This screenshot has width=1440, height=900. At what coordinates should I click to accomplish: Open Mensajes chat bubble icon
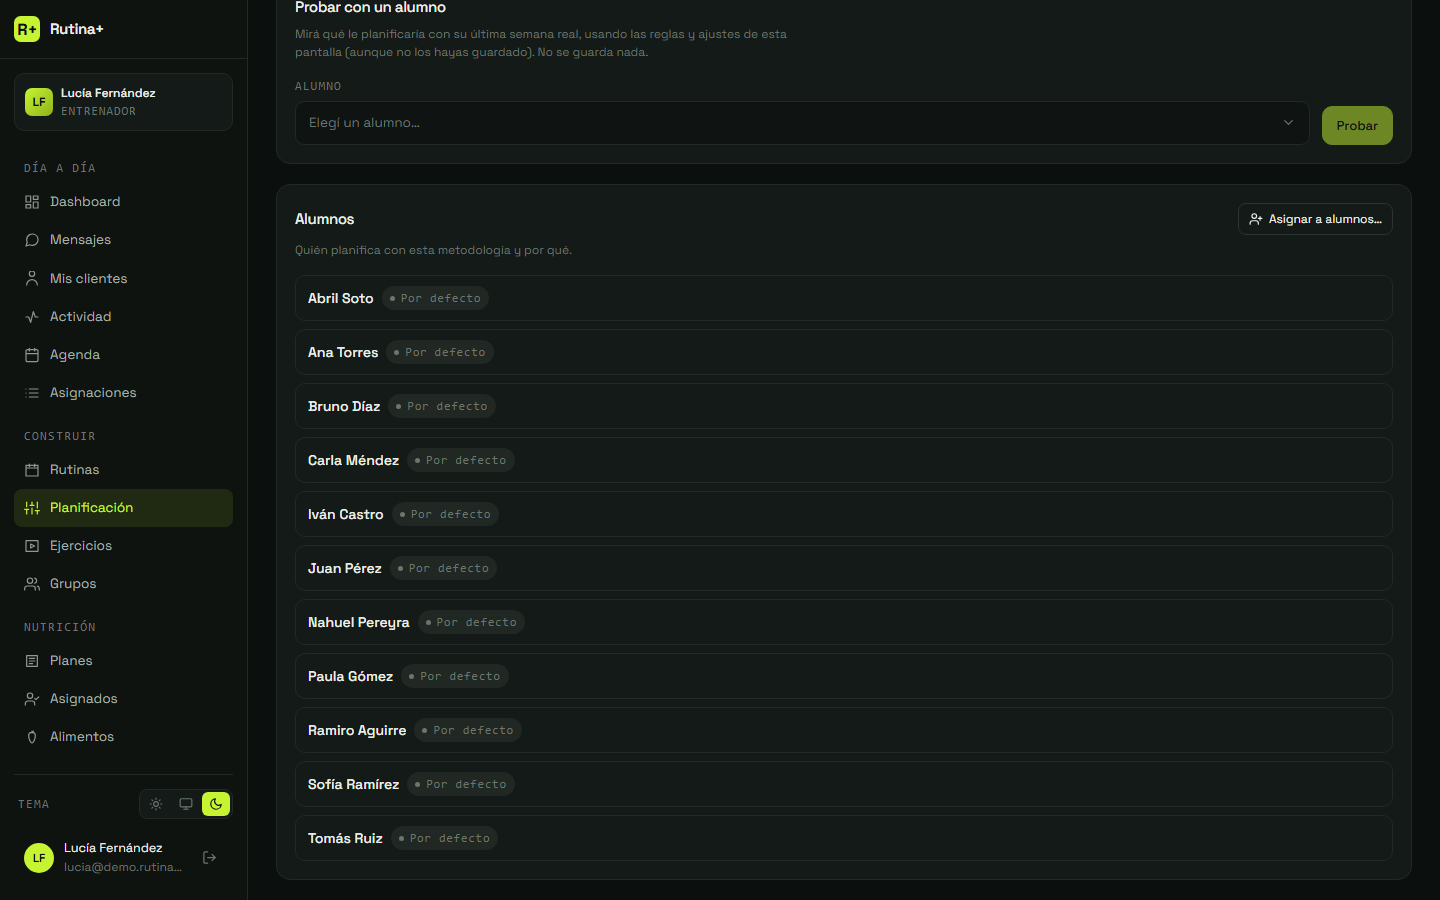[32, 240]
